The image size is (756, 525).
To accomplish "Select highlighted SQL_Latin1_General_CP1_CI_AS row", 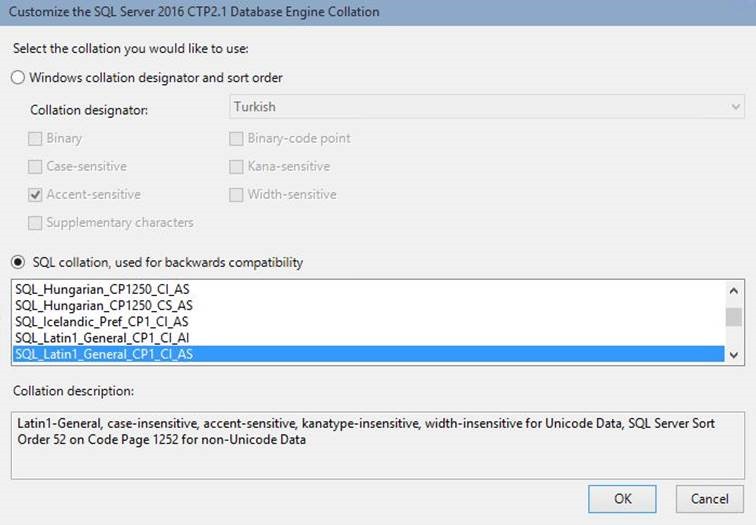I will [x=368, y=354].
